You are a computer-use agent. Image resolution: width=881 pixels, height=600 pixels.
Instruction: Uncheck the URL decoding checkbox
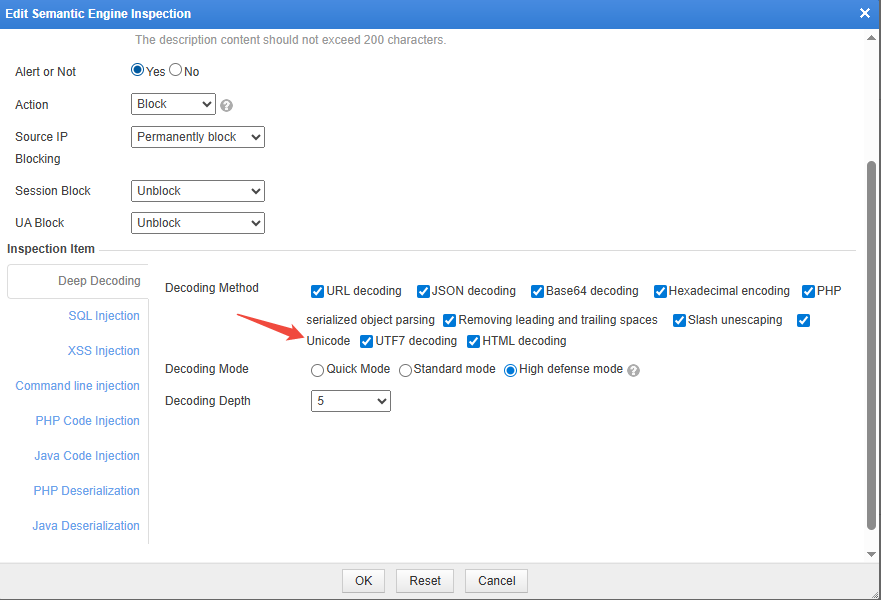[x=318, y=291]
